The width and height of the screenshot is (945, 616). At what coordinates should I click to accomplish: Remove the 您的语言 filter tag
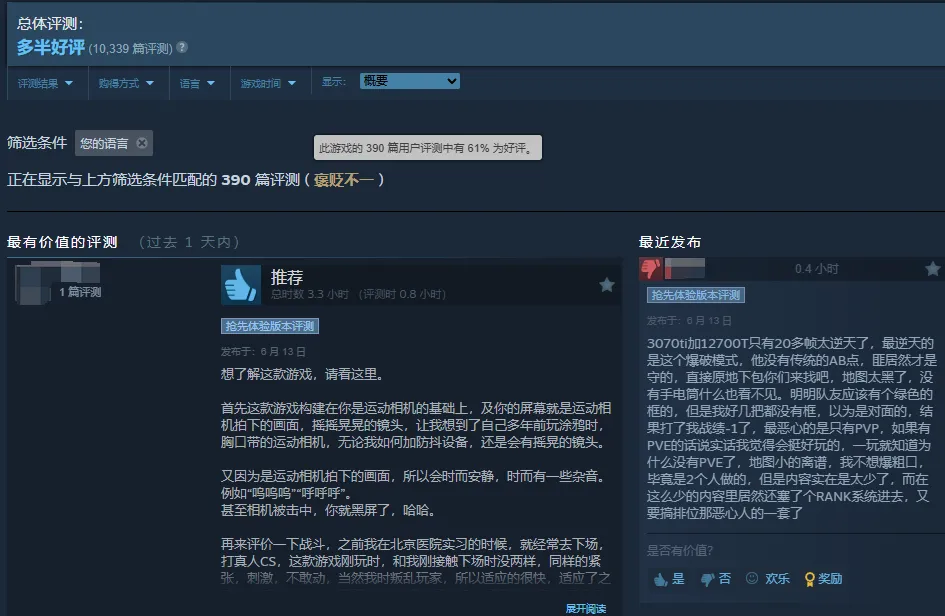pyautogui.click(x=142, y=143)
